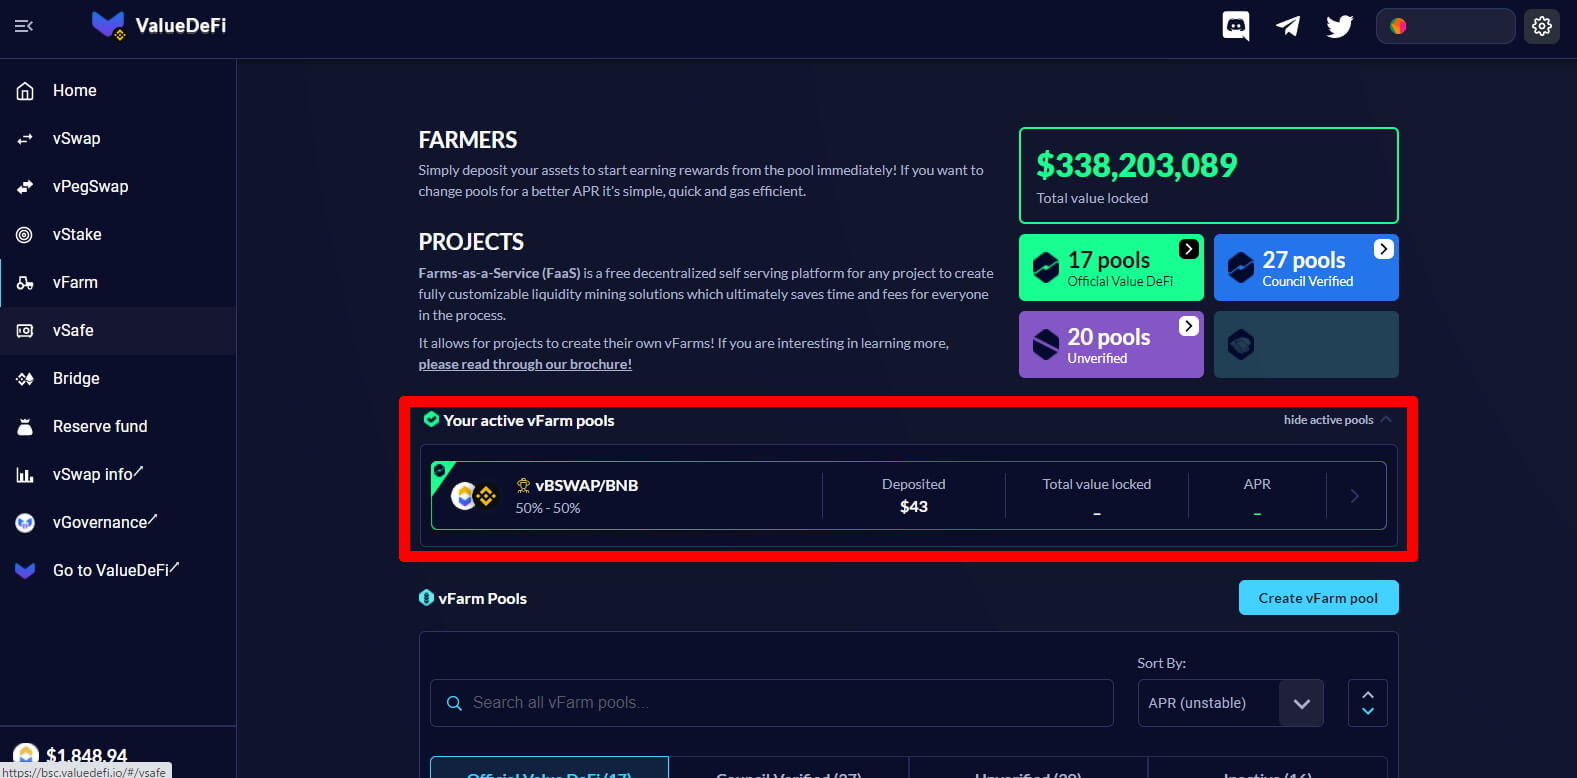The width and height of the screenshot is (1577, 778).
Task: Click the vStake target icon in the sidebar
Action: (25, 235)
